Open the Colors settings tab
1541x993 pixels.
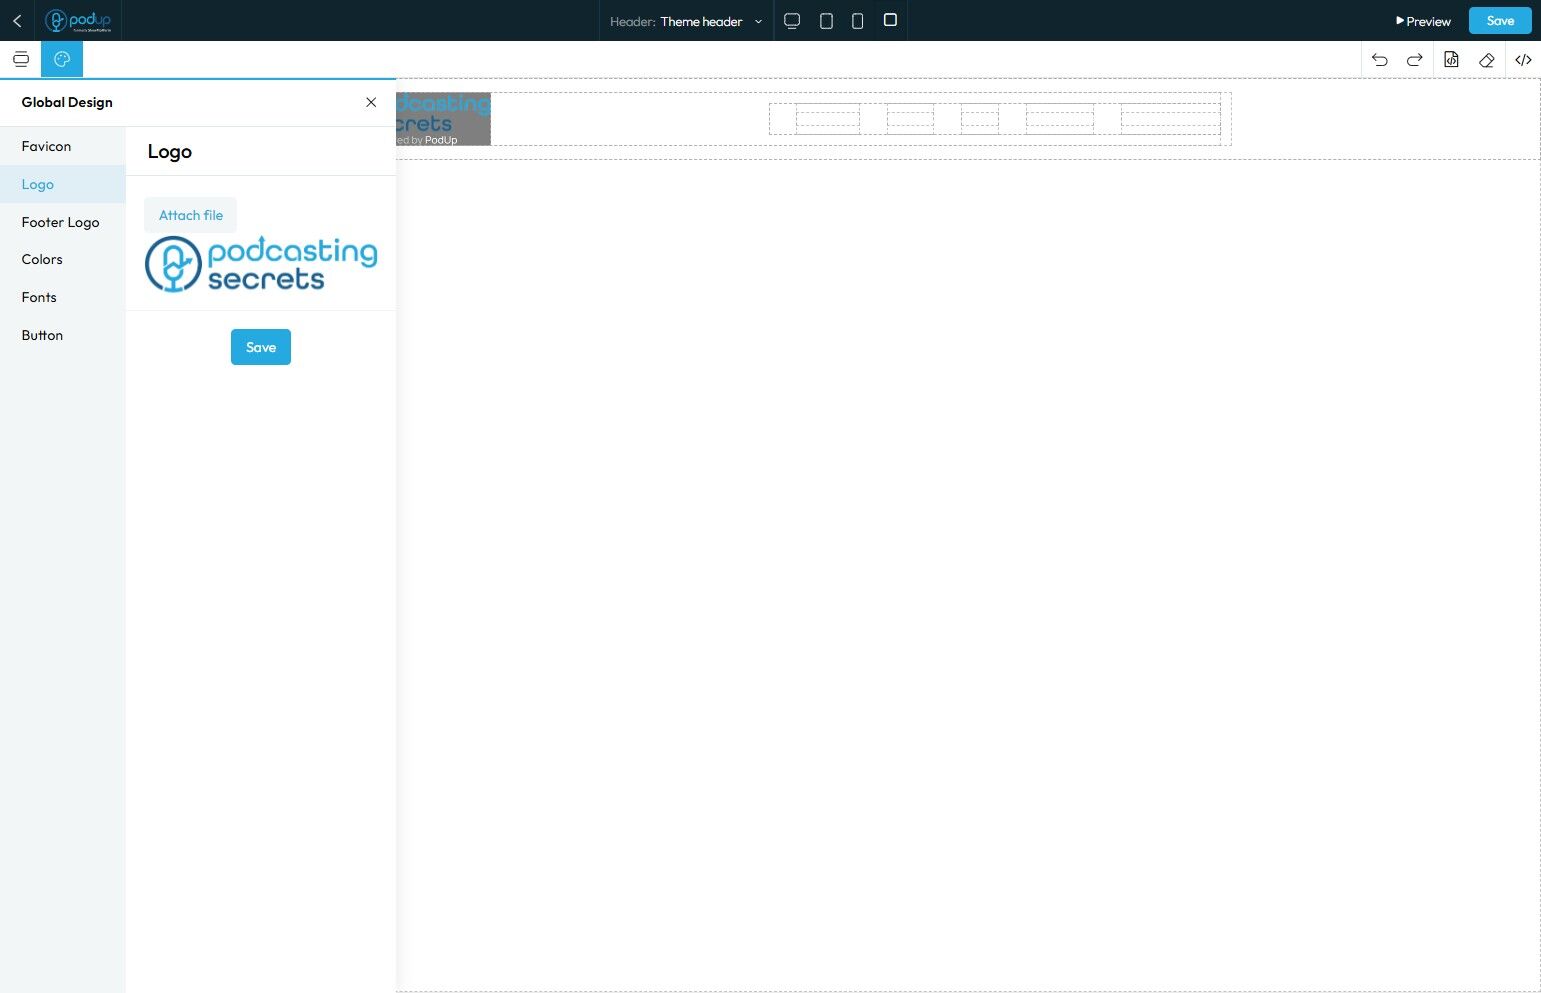coord(63,259)
